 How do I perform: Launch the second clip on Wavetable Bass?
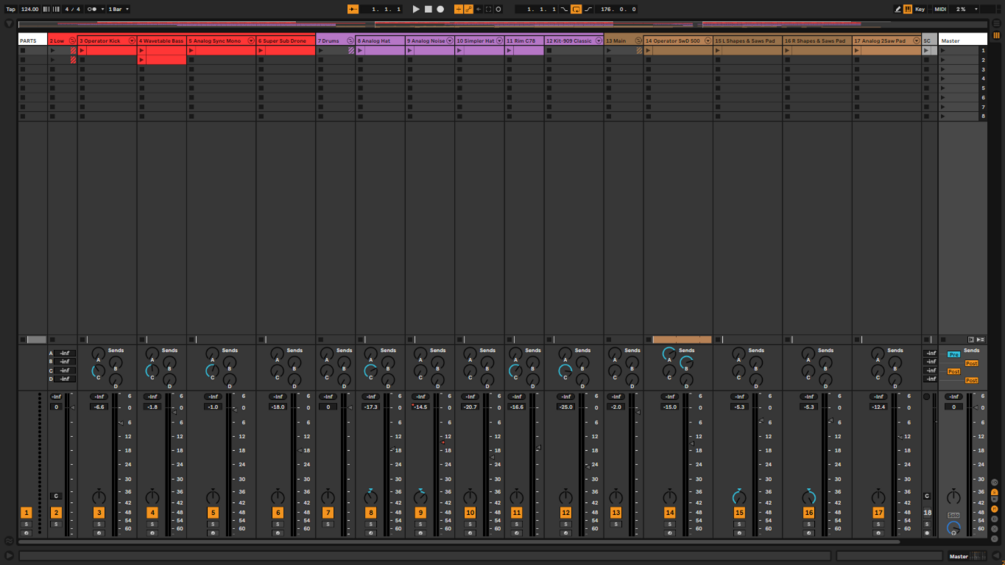coord(142,60)
